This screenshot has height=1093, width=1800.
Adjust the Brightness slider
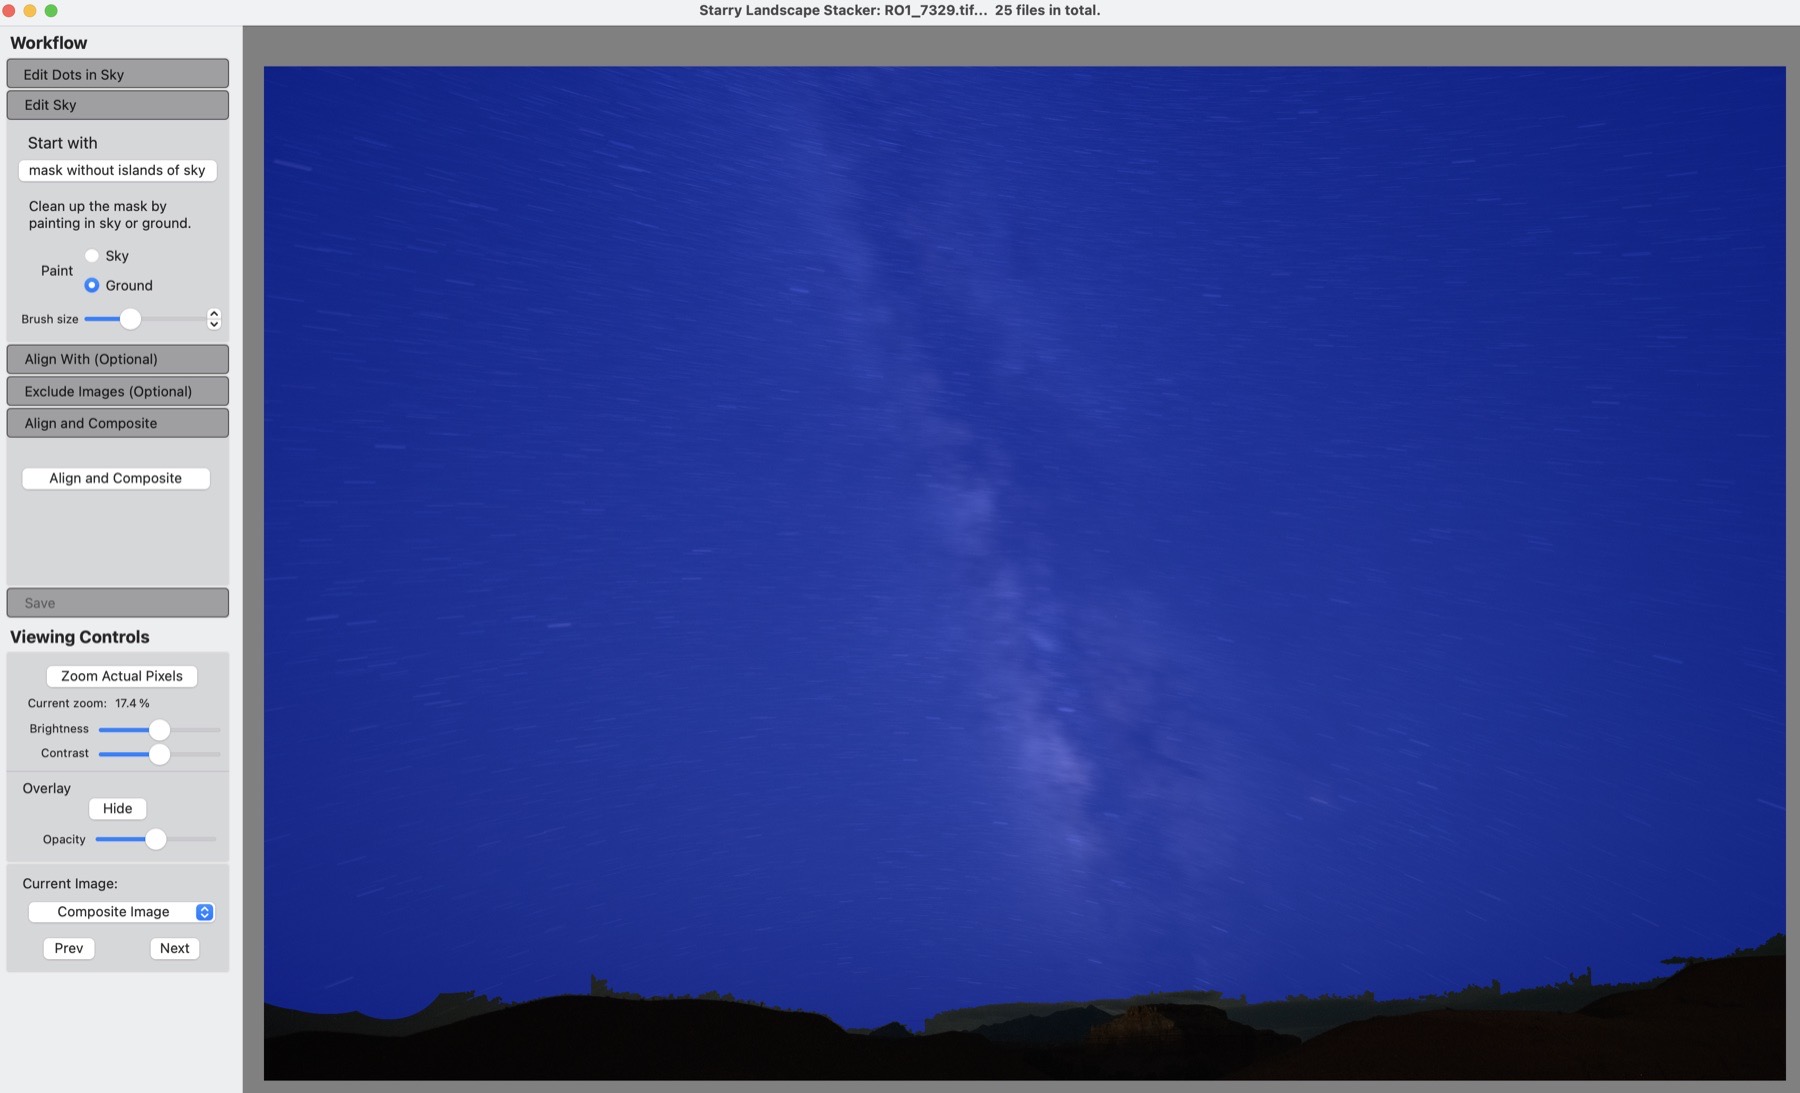pyautogui.click(x=159, y=729)
